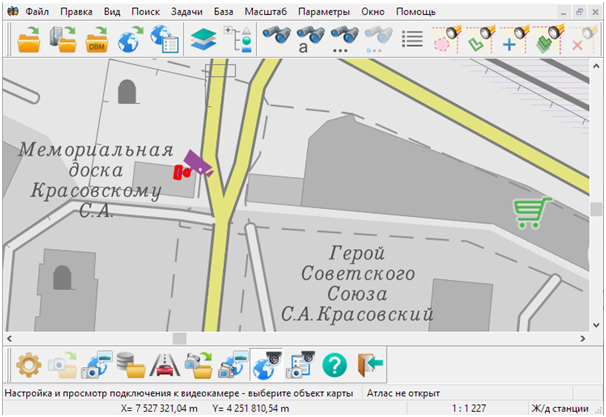This screenshot has width=606, height=417.
Task: Click the road icon in bottom toolbar
Action: click(163, 364)
